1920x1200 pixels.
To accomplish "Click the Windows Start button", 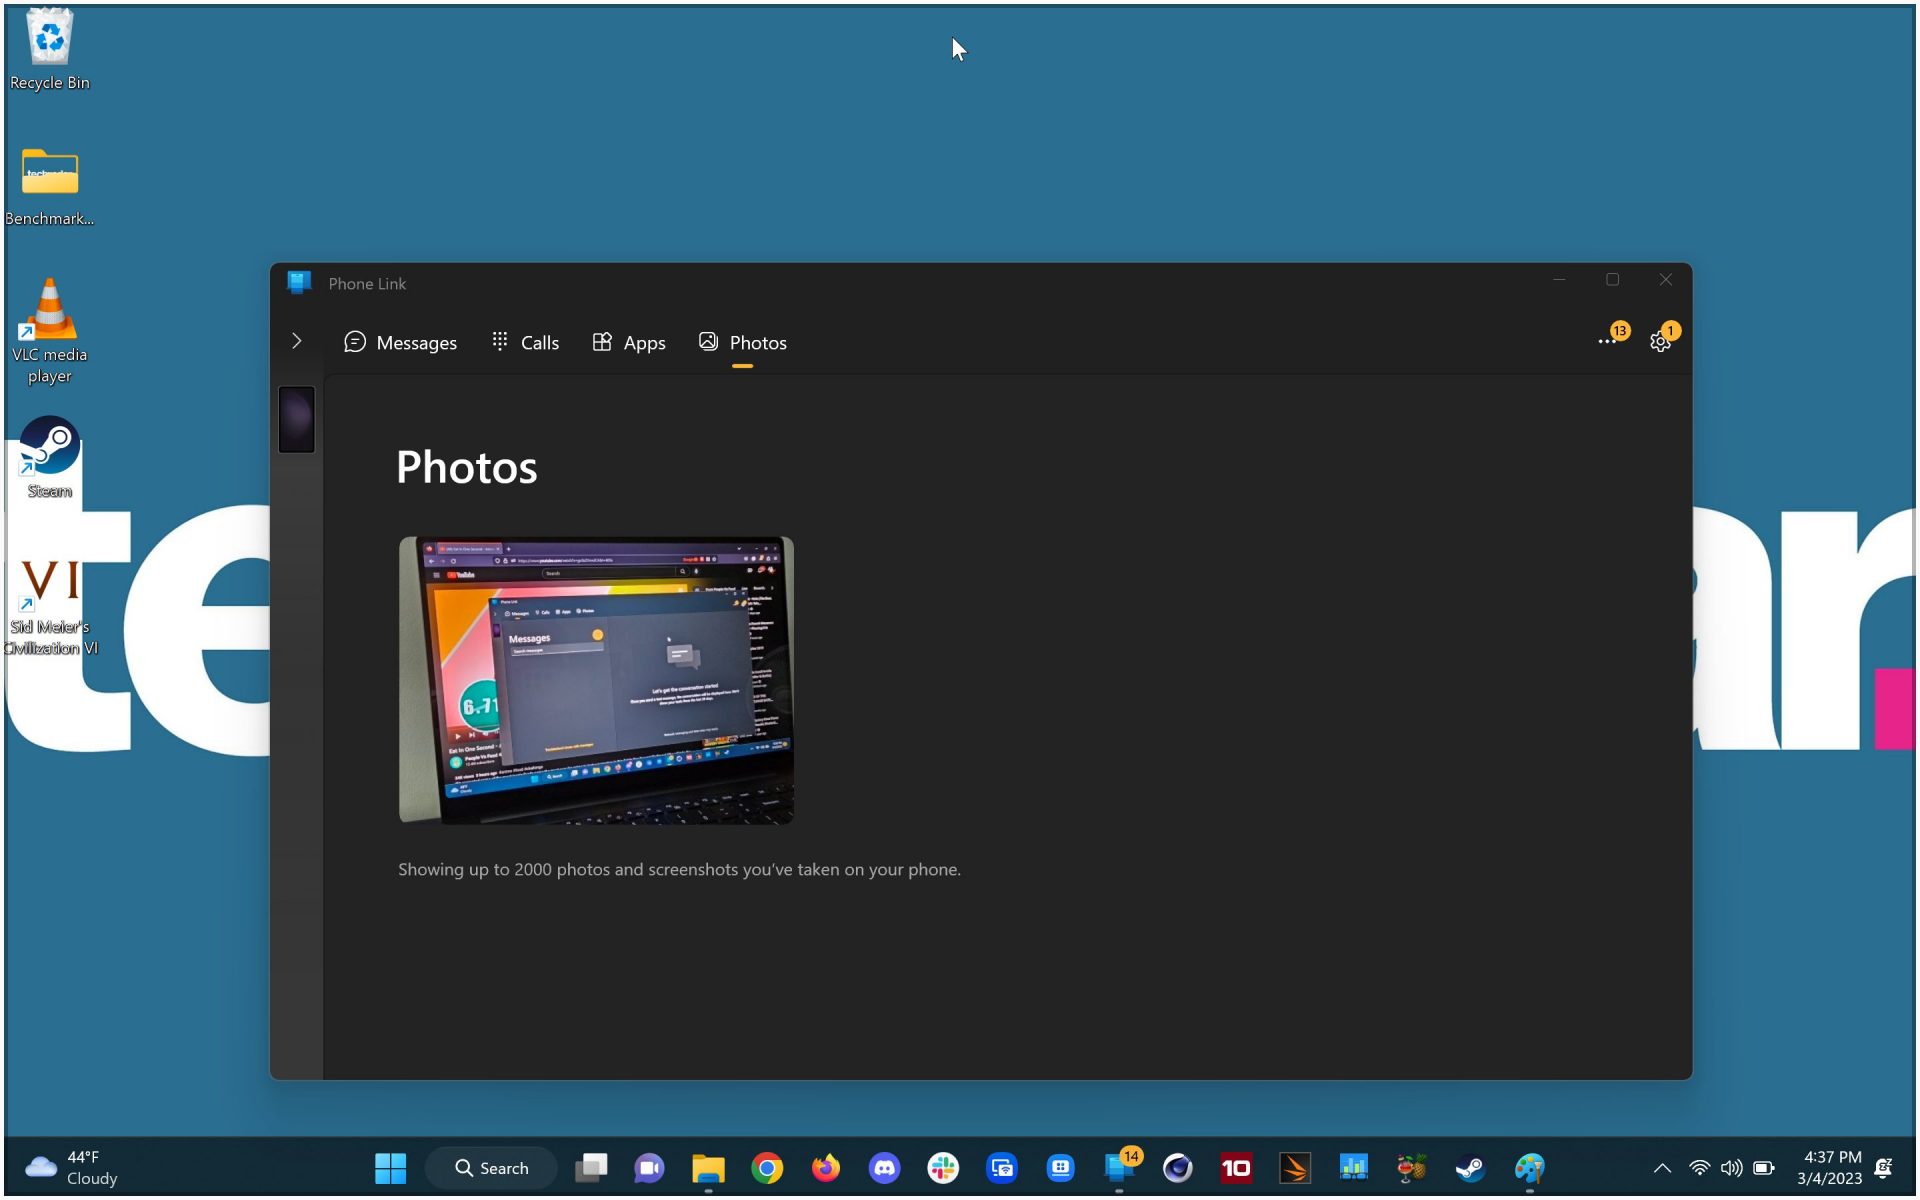I will [390, 1168].
